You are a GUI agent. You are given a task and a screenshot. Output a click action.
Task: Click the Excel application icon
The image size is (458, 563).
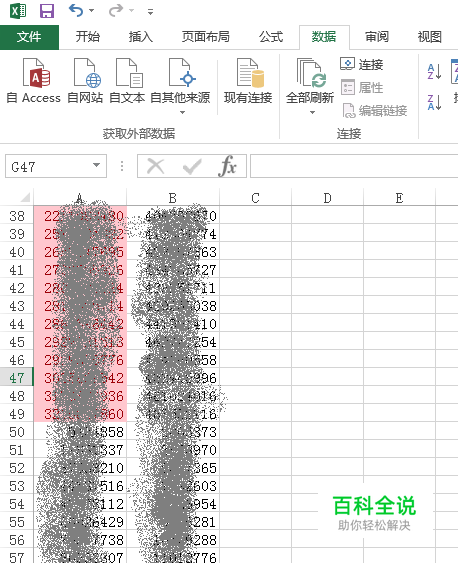tap(18, 11)
